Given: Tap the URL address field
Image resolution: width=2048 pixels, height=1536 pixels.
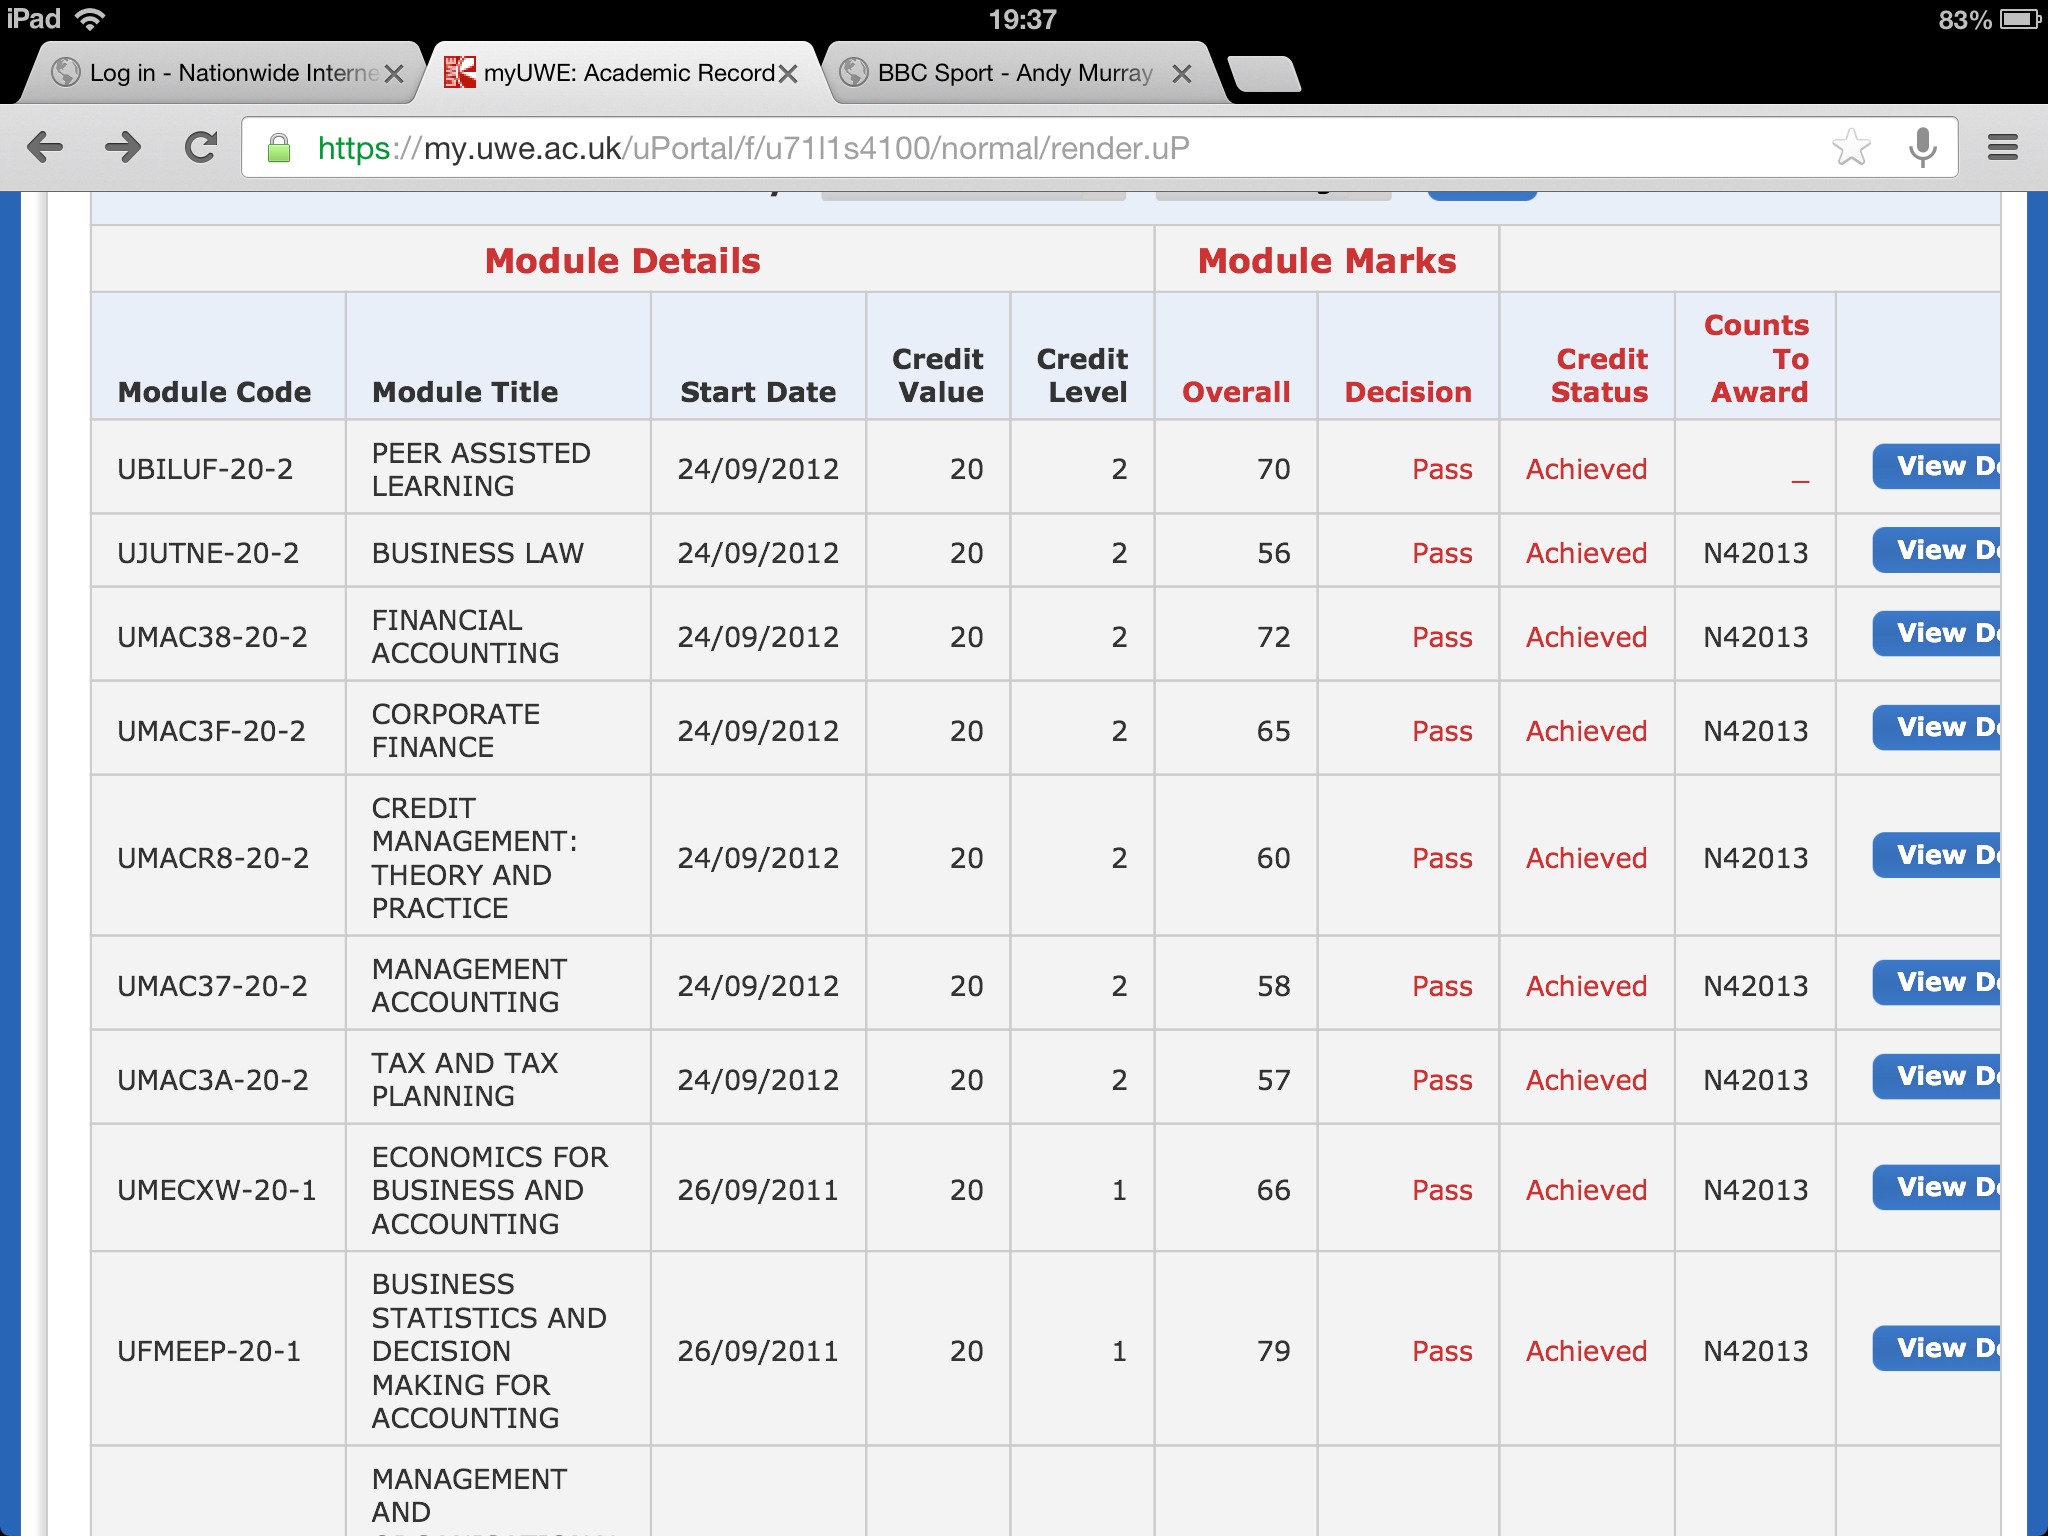Looking at the screenshot, I should point(1000,148).
